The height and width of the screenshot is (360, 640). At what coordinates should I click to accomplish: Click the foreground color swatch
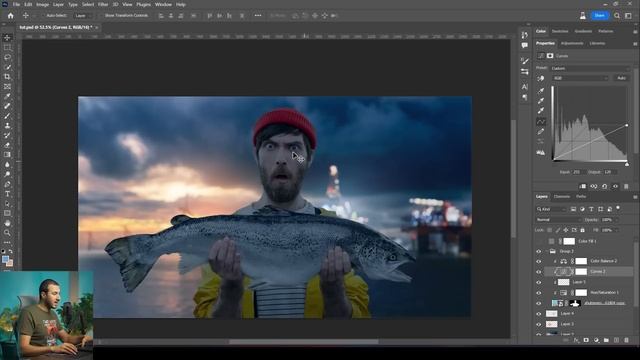[x=5, y=260]
